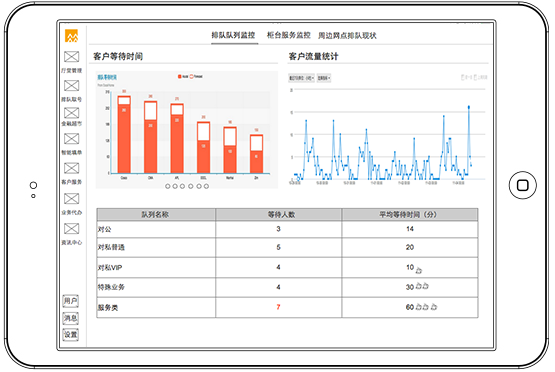Click the 等待人数 column header
Viewport: 555px width, 372px height.
click(x=279, y=214)
